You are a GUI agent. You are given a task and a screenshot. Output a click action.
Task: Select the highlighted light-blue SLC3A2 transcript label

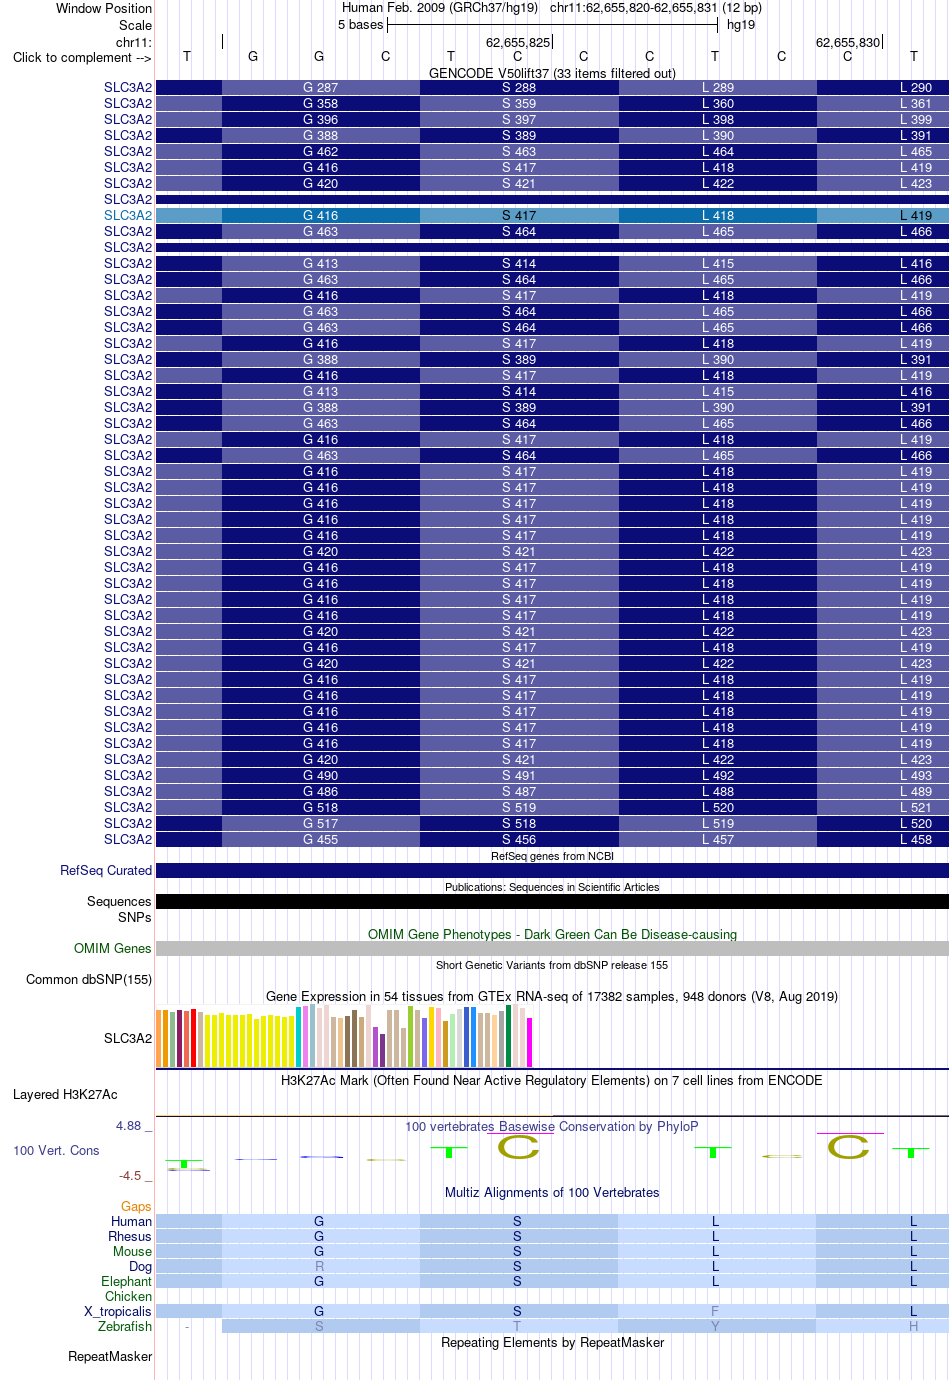click(128, 215)
